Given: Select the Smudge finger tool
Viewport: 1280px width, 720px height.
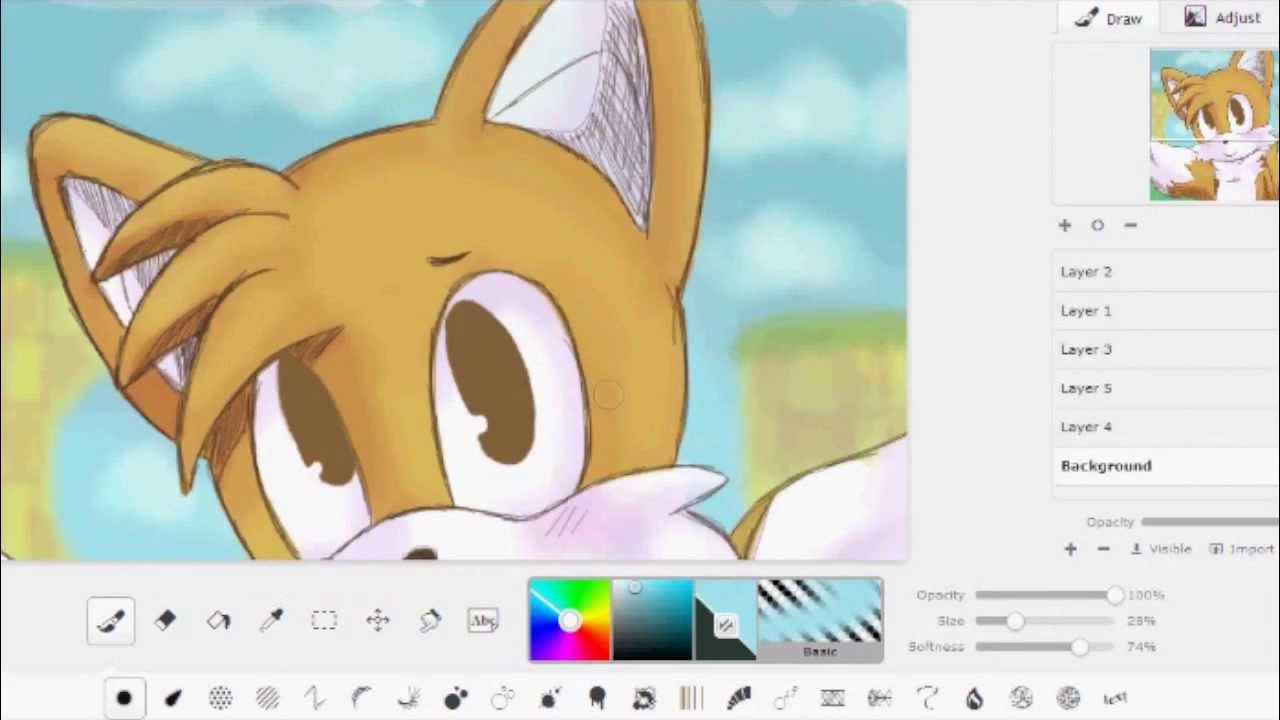Looking at the screenshot, I should 430,621.
